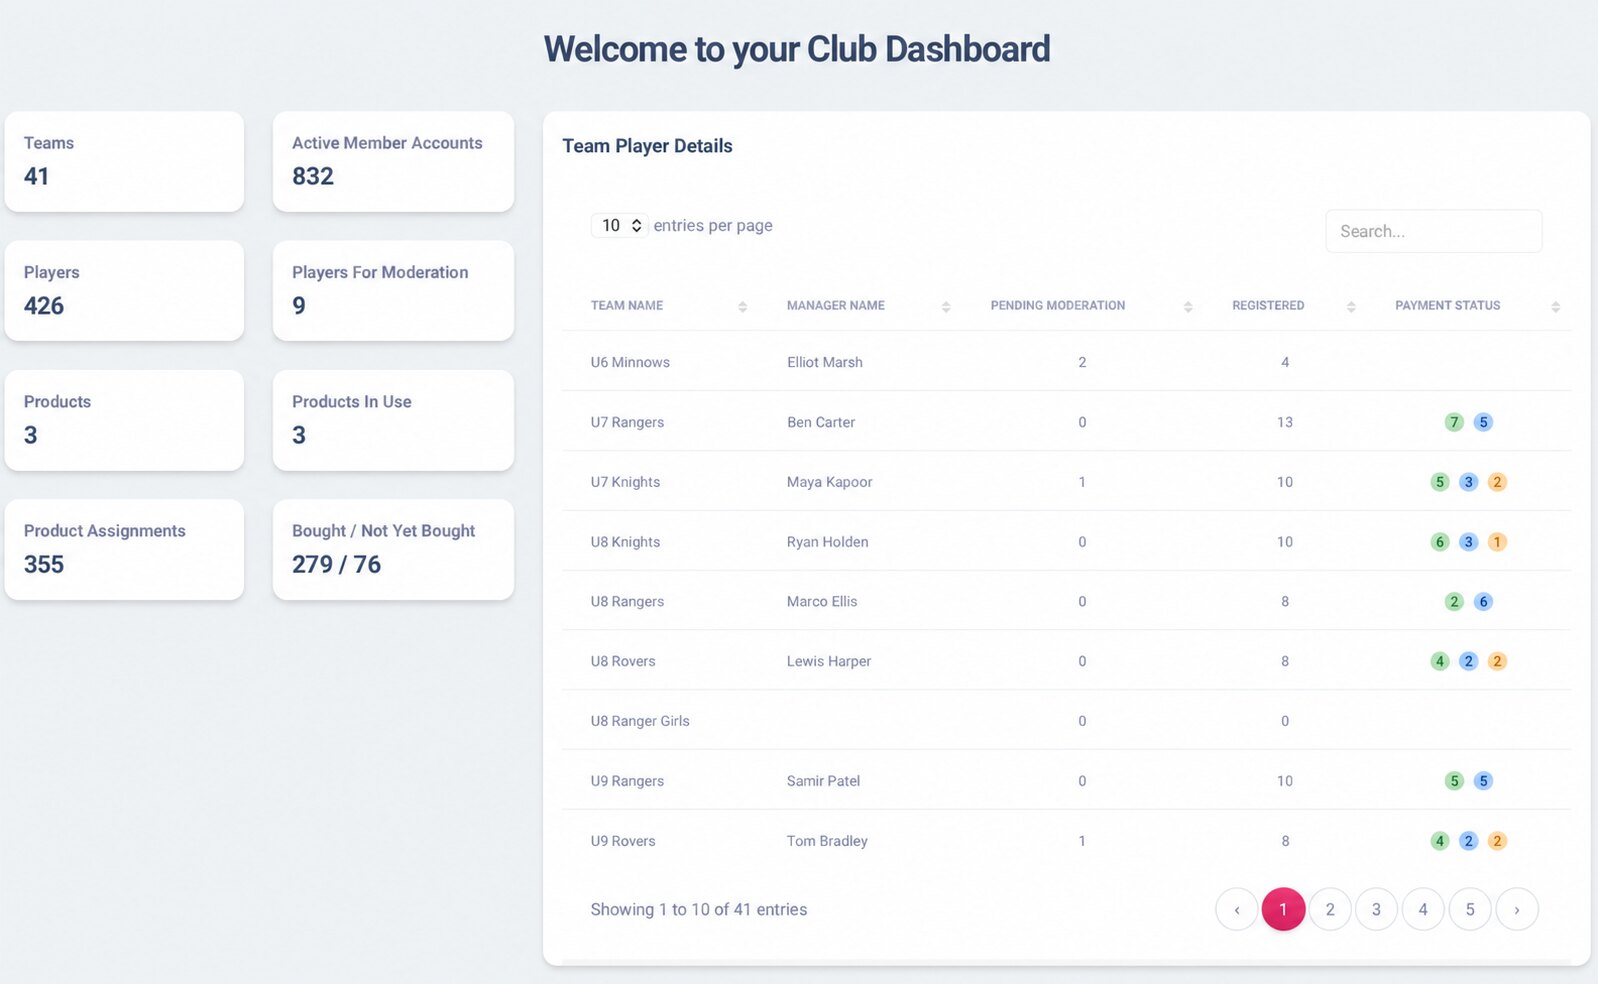Go to next page arrow
This screenshot has height=984, width=1598.
point(1517,909)
